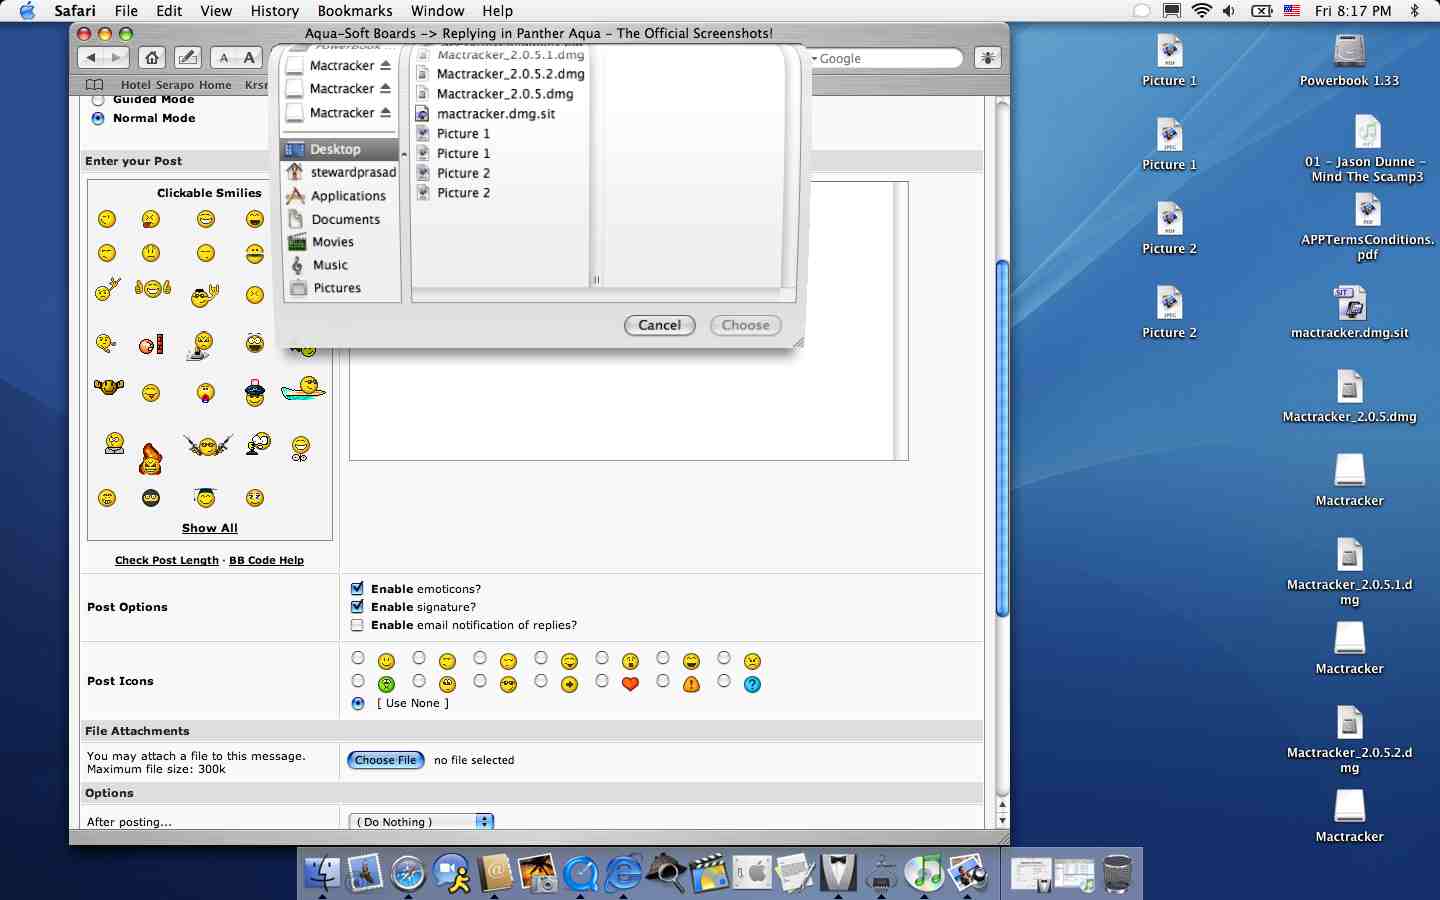Open volume control in the menu bar
Viewport: 1440px width, 900px height.
pyautogui.click(x=1229, y=11)
